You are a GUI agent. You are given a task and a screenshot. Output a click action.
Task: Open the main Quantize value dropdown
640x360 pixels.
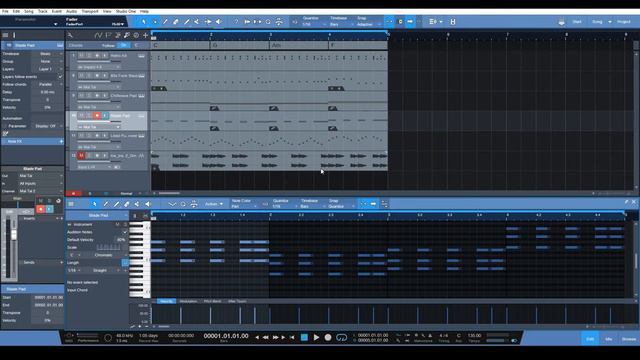click(x=314, y=24)
